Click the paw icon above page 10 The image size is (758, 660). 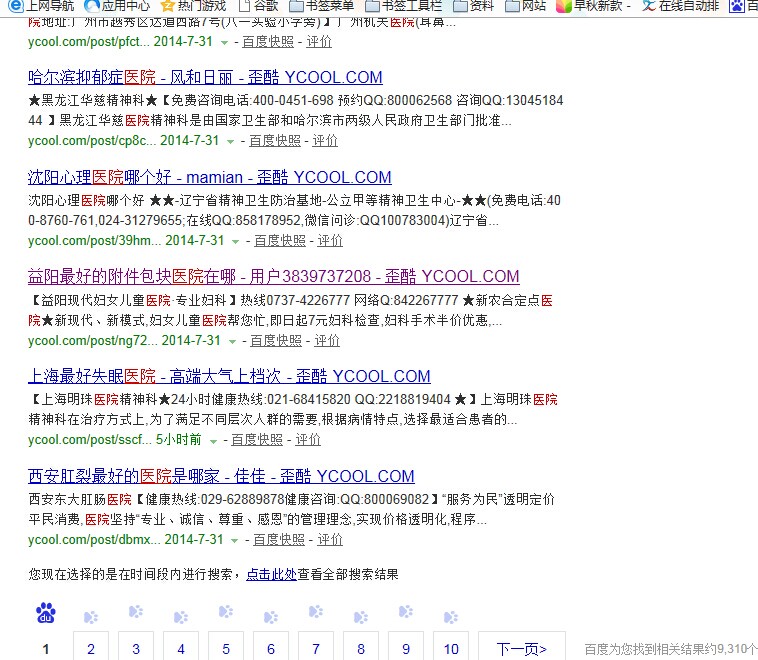[451, 617]
